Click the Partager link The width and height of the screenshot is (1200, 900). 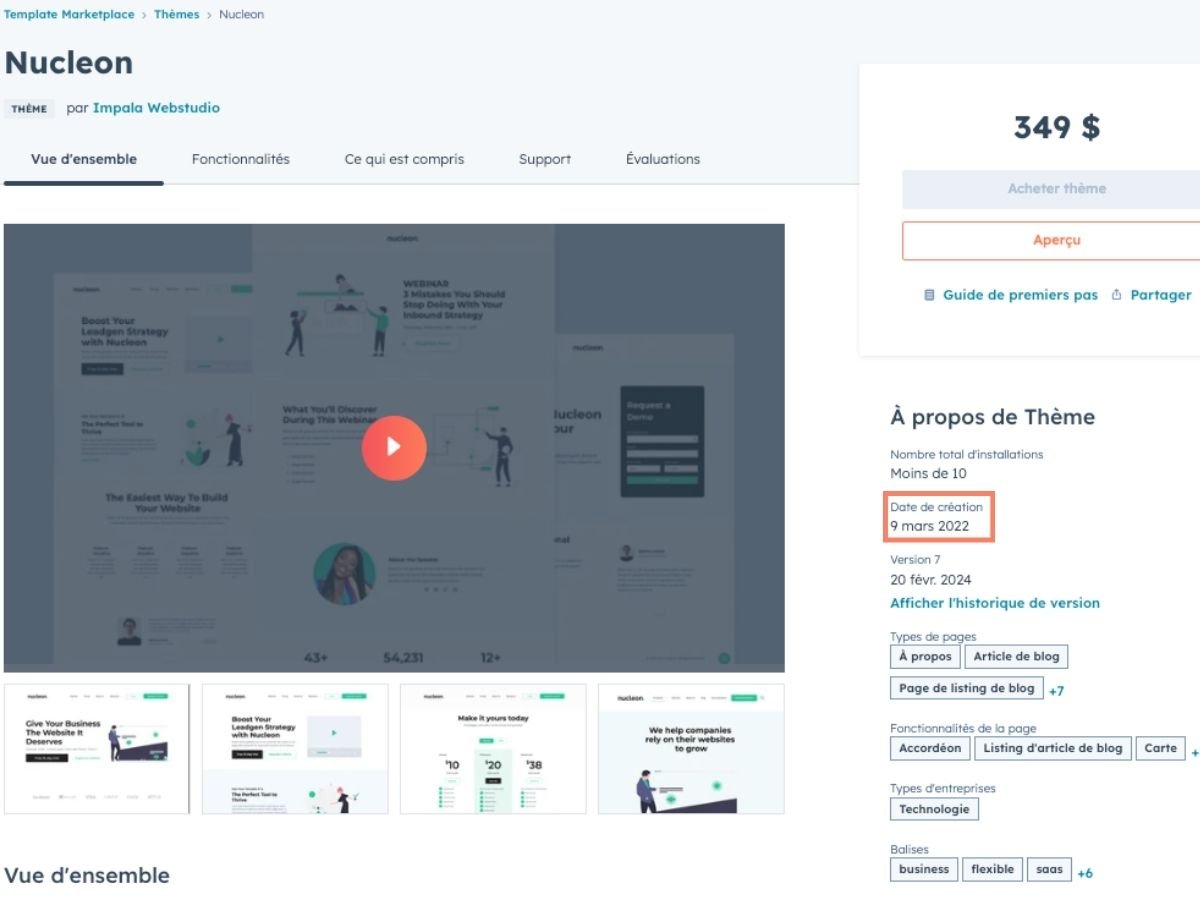[1161, 295]
